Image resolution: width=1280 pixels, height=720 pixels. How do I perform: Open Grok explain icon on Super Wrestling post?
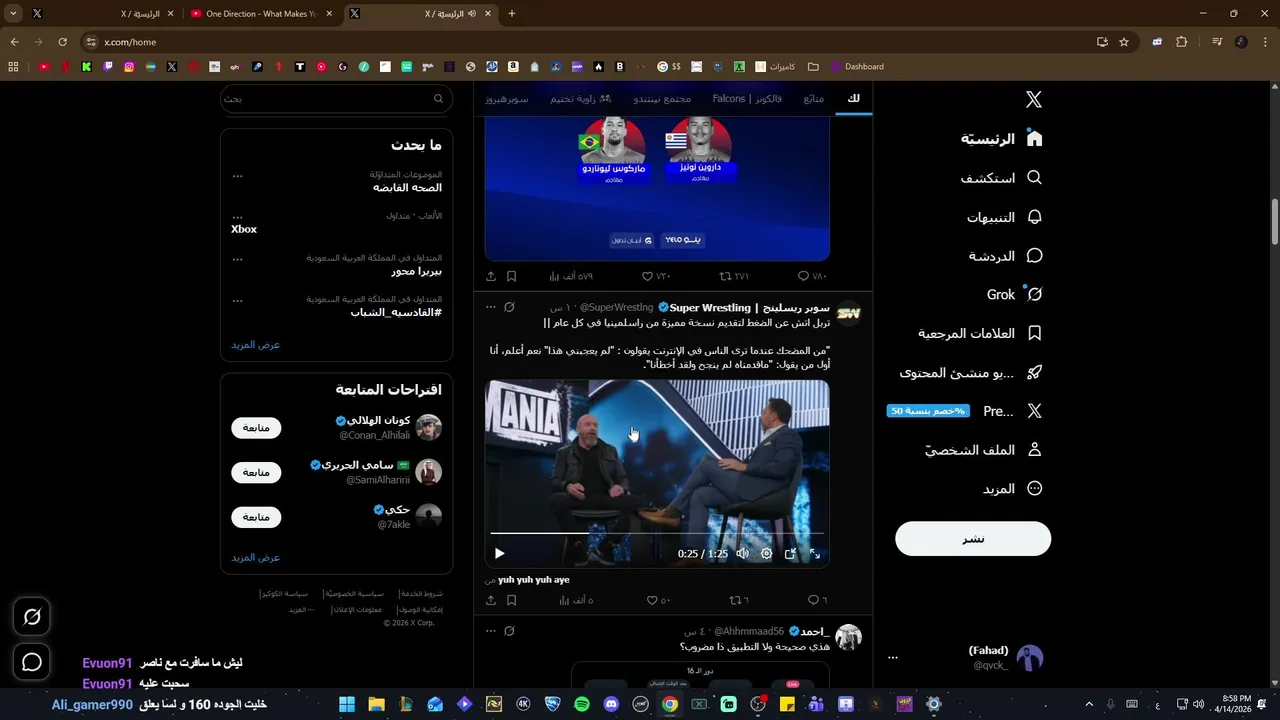[509, 307]
